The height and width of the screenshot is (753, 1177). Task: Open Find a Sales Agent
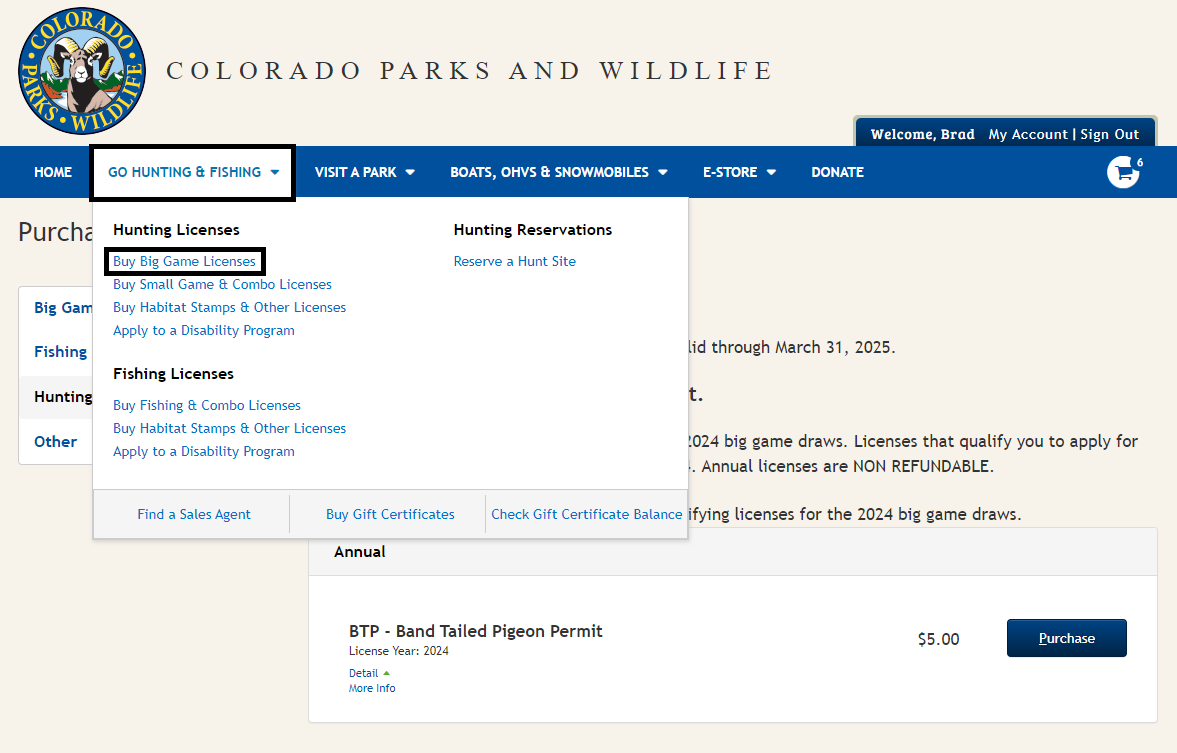coord(194,514)
